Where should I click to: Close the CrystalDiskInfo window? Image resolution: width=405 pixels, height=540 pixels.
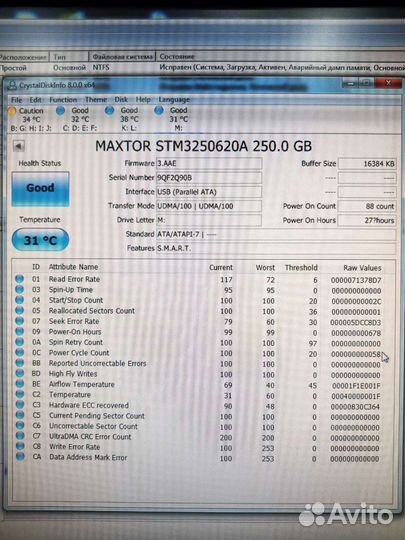point(388,83)
